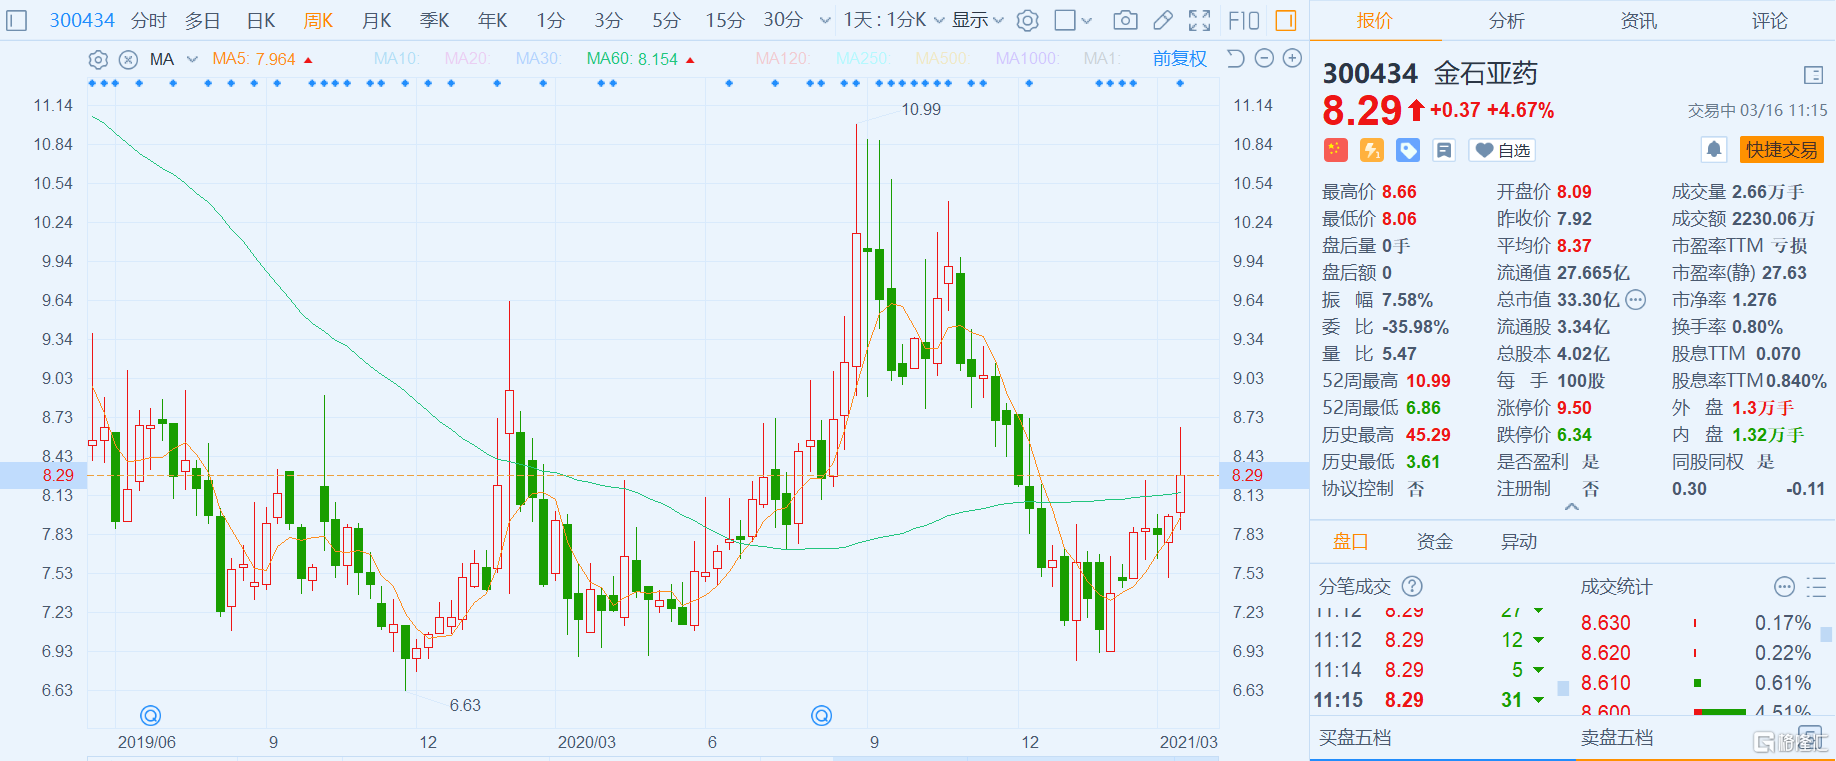Open the 显示 dropdown
Image resolution: width=1836 pixels, height=761 pixels.
click(977, 20)
